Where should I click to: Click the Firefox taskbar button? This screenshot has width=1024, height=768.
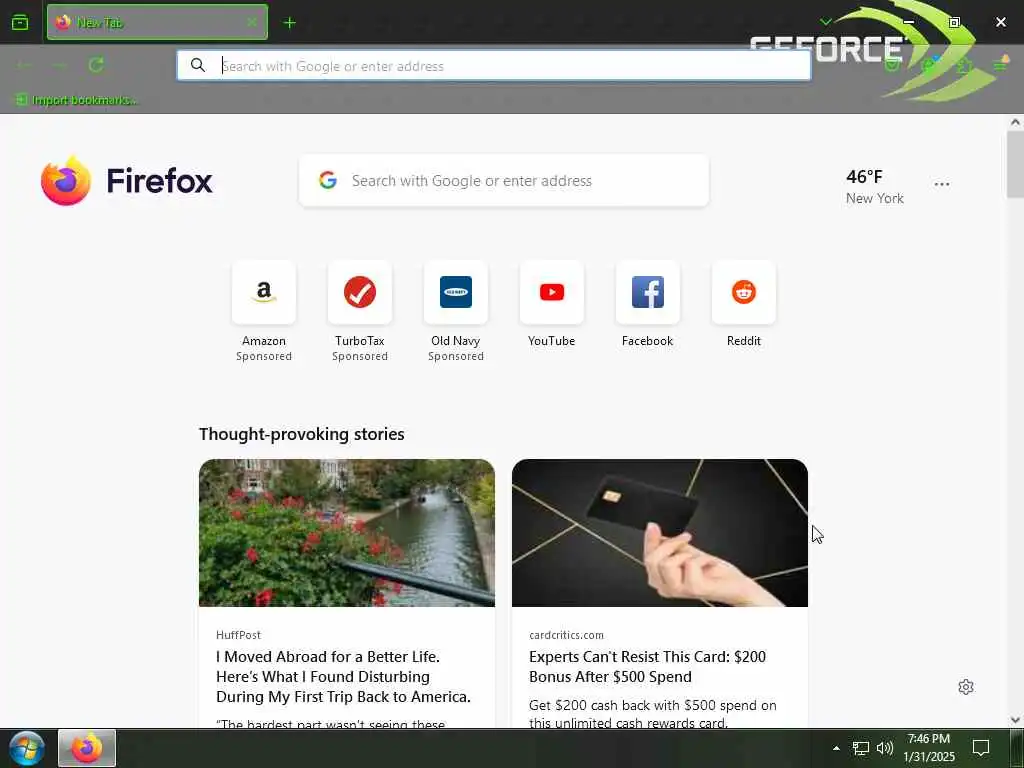(x=87, y=748)
